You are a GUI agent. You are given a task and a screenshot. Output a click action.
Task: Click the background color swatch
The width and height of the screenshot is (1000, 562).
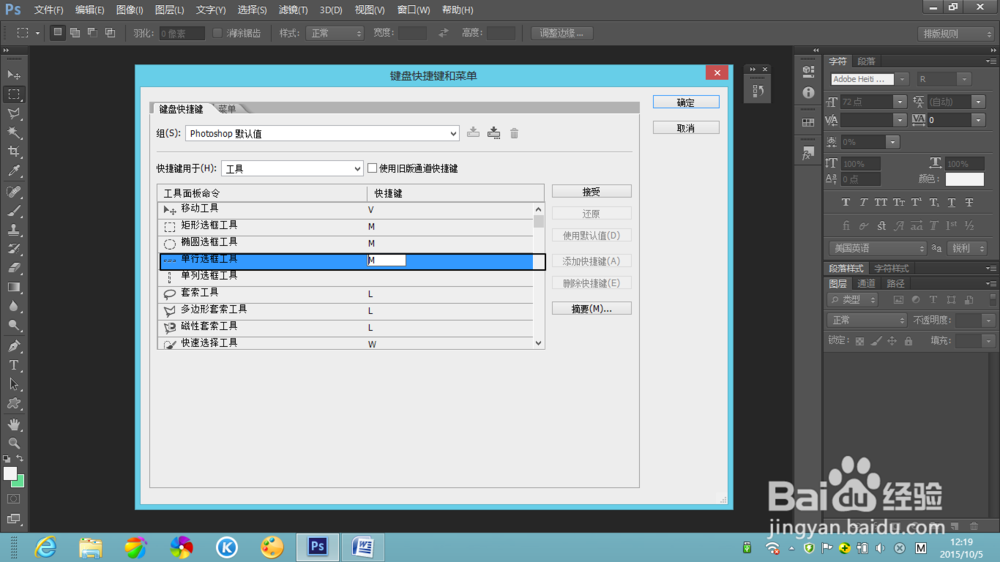point(19,481)
